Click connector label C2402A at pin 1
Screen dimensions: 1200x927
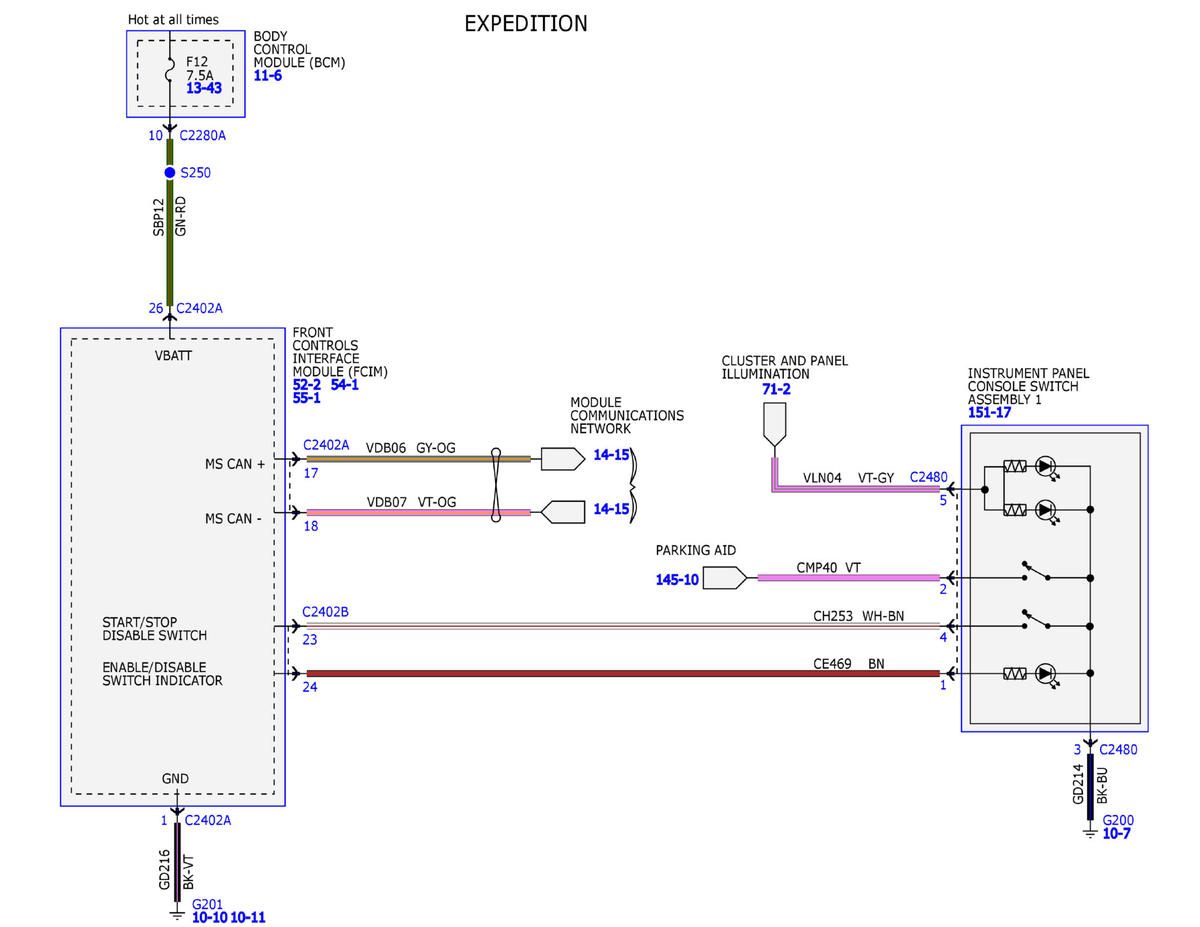(209, 820)
